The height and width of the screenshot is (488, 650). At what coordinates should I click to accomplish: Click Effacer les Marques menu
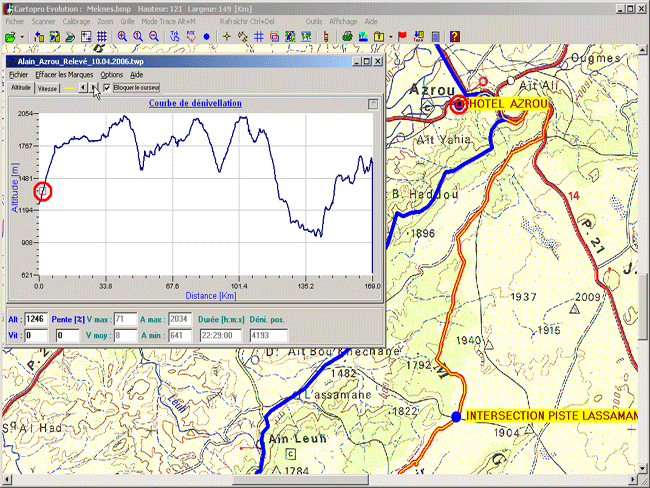(64, 75)
